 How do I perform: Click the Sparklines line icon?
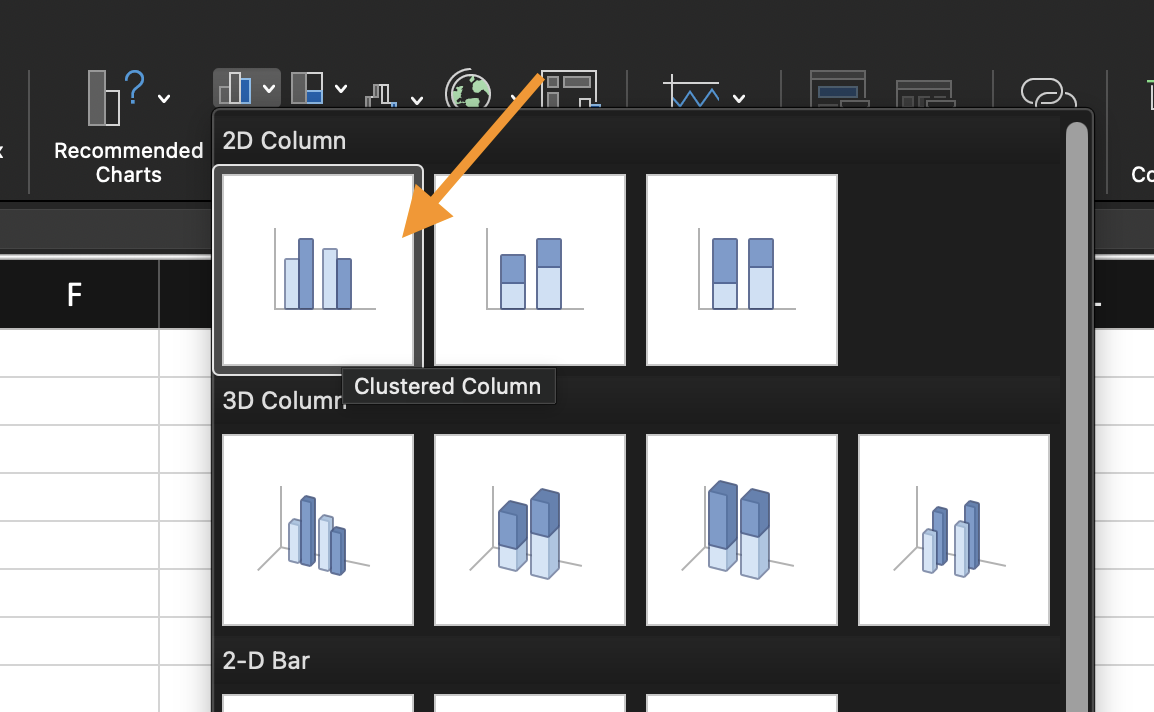point(692,93)
